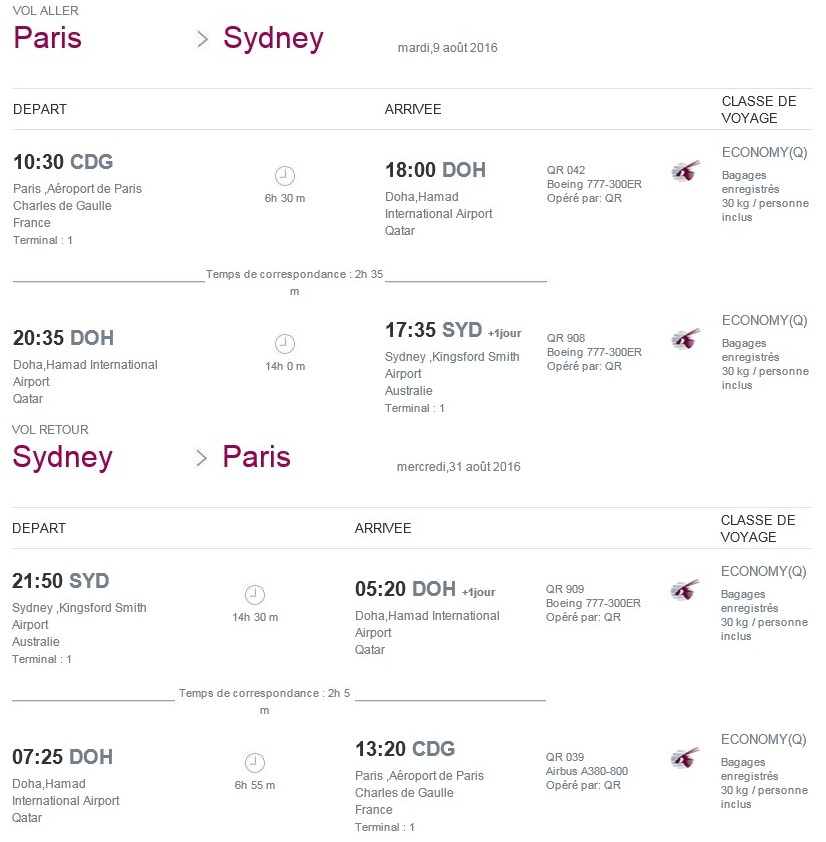Click the 13:20 CDG arrival time
The image size is (826, 842).
click(405, 749)
